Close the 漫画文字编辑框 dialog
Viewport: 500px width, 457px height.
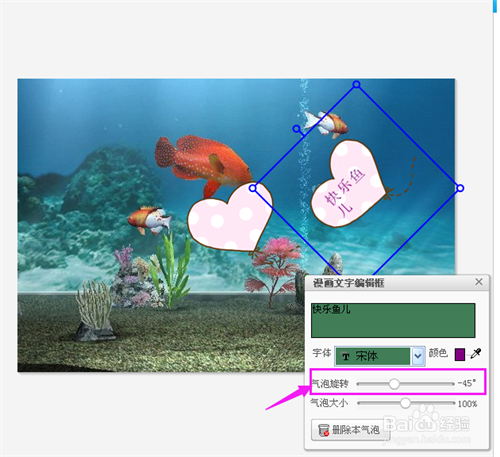coord(479,282)
